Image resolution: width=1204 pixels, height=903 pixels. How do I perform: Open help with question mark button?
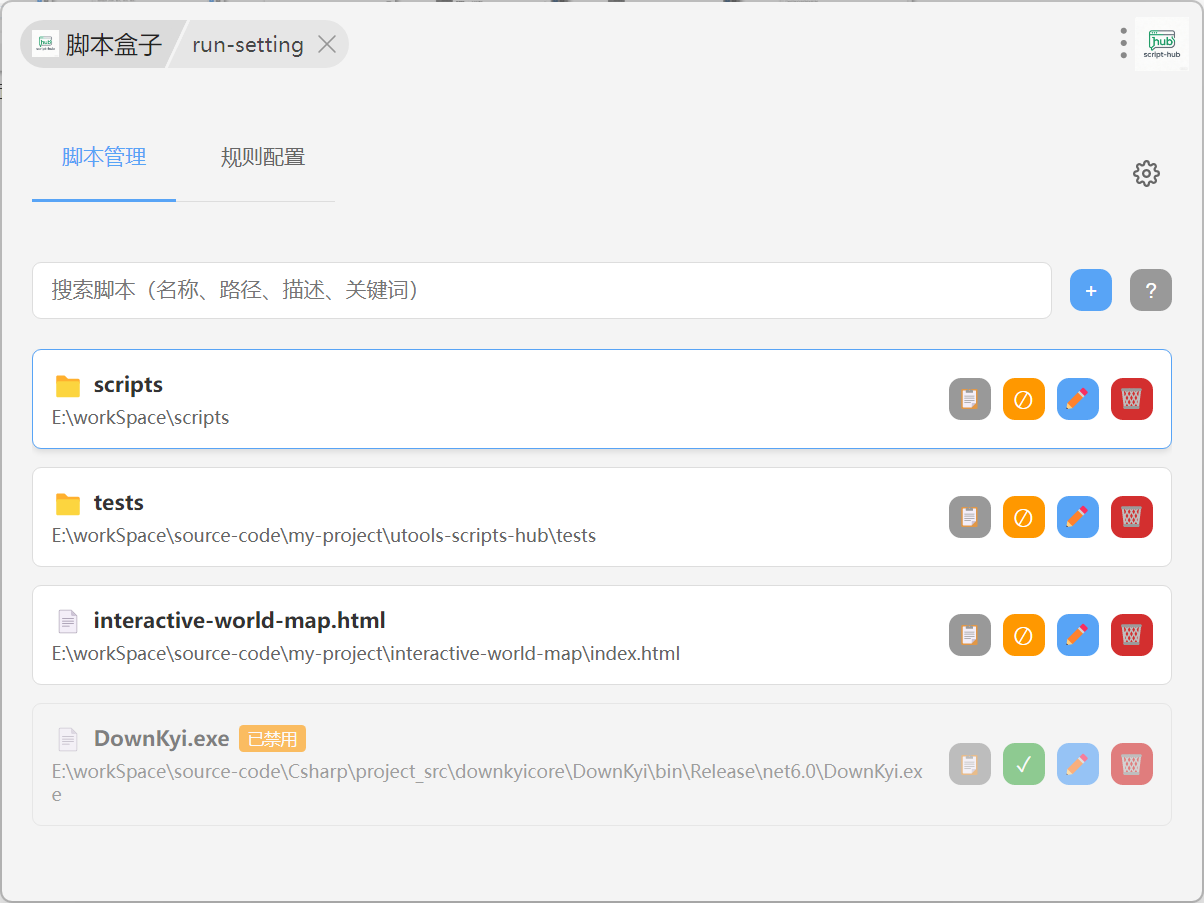pos(1150,291)
